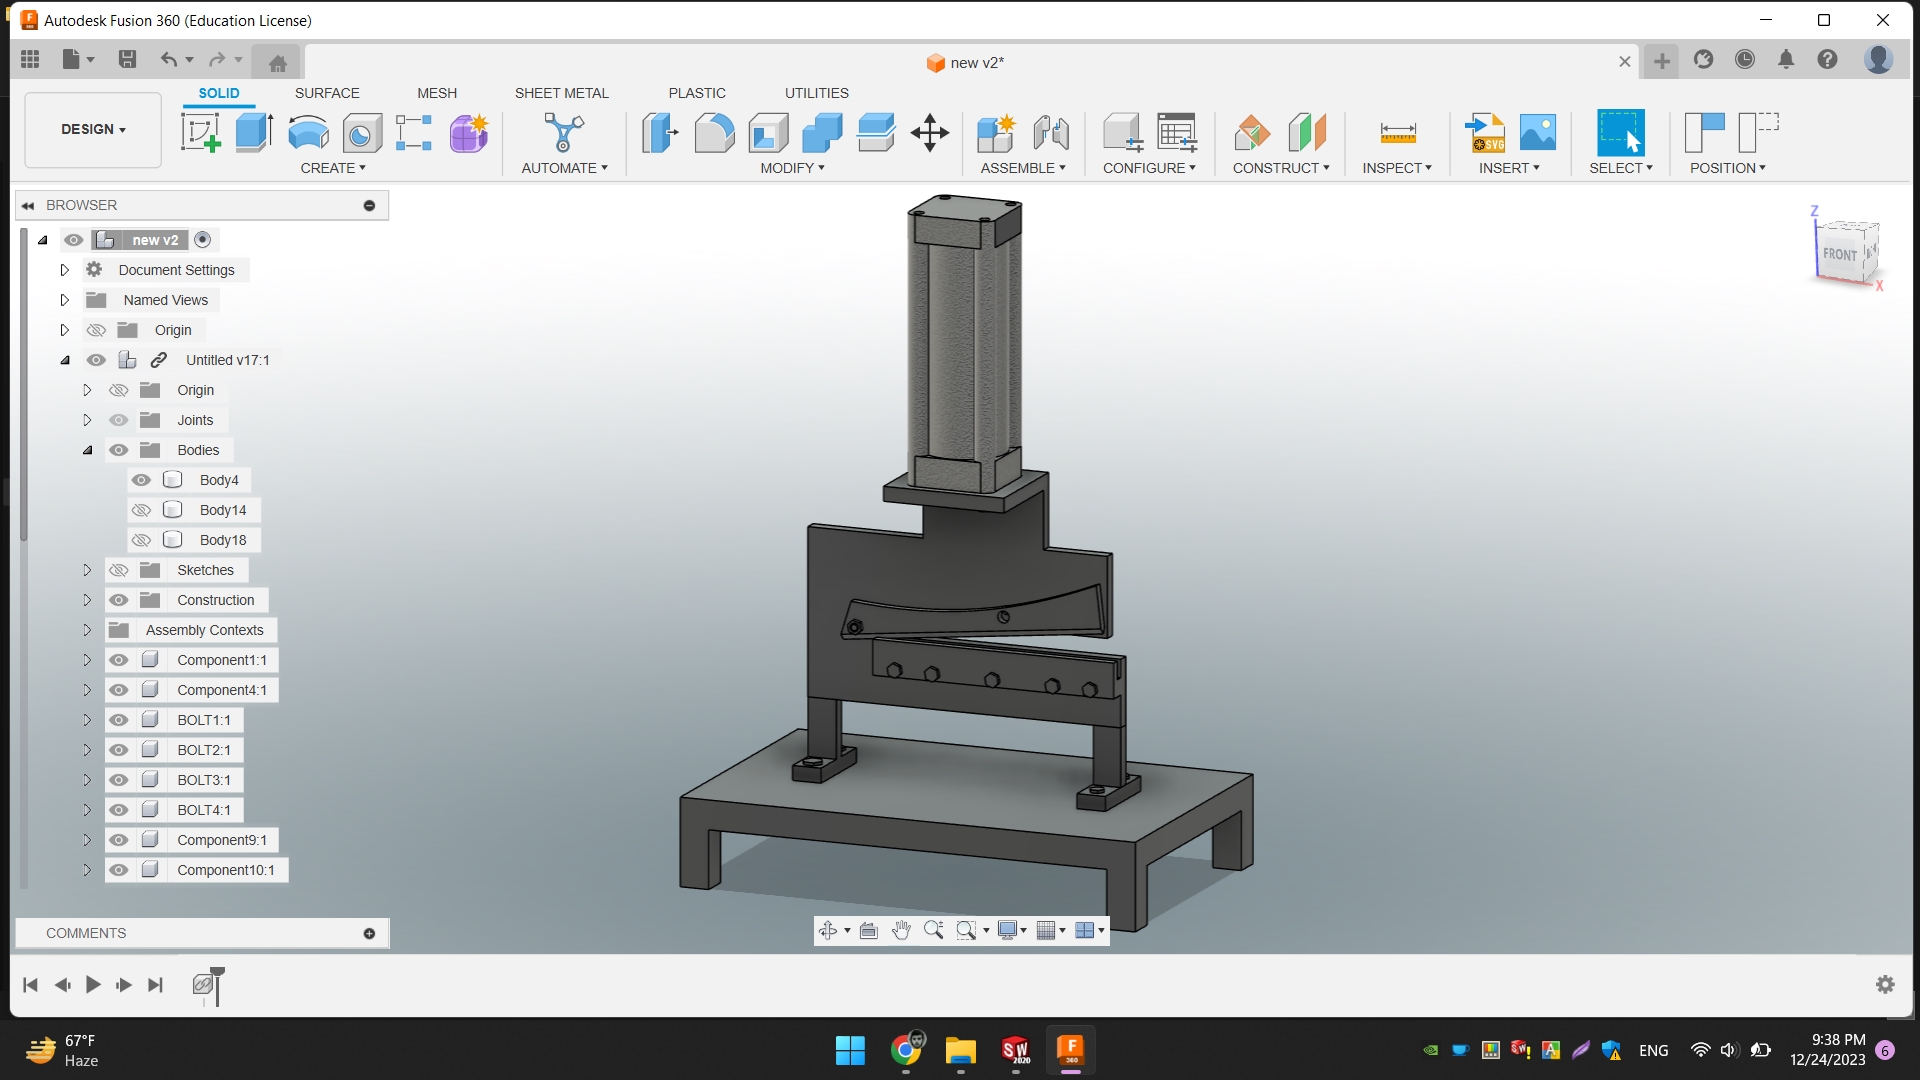Image resolution: width=1920 pixels, height=1080 pixels.
Task: Expand the Named Views folder
Action: (x=65, y=300)
